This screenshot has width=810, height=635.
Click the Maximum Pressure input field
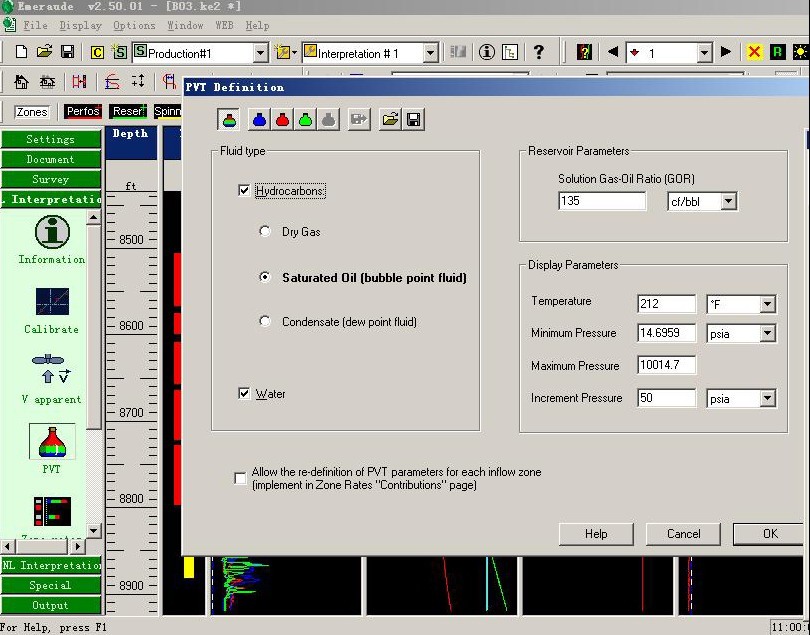[x=666, y=366]
